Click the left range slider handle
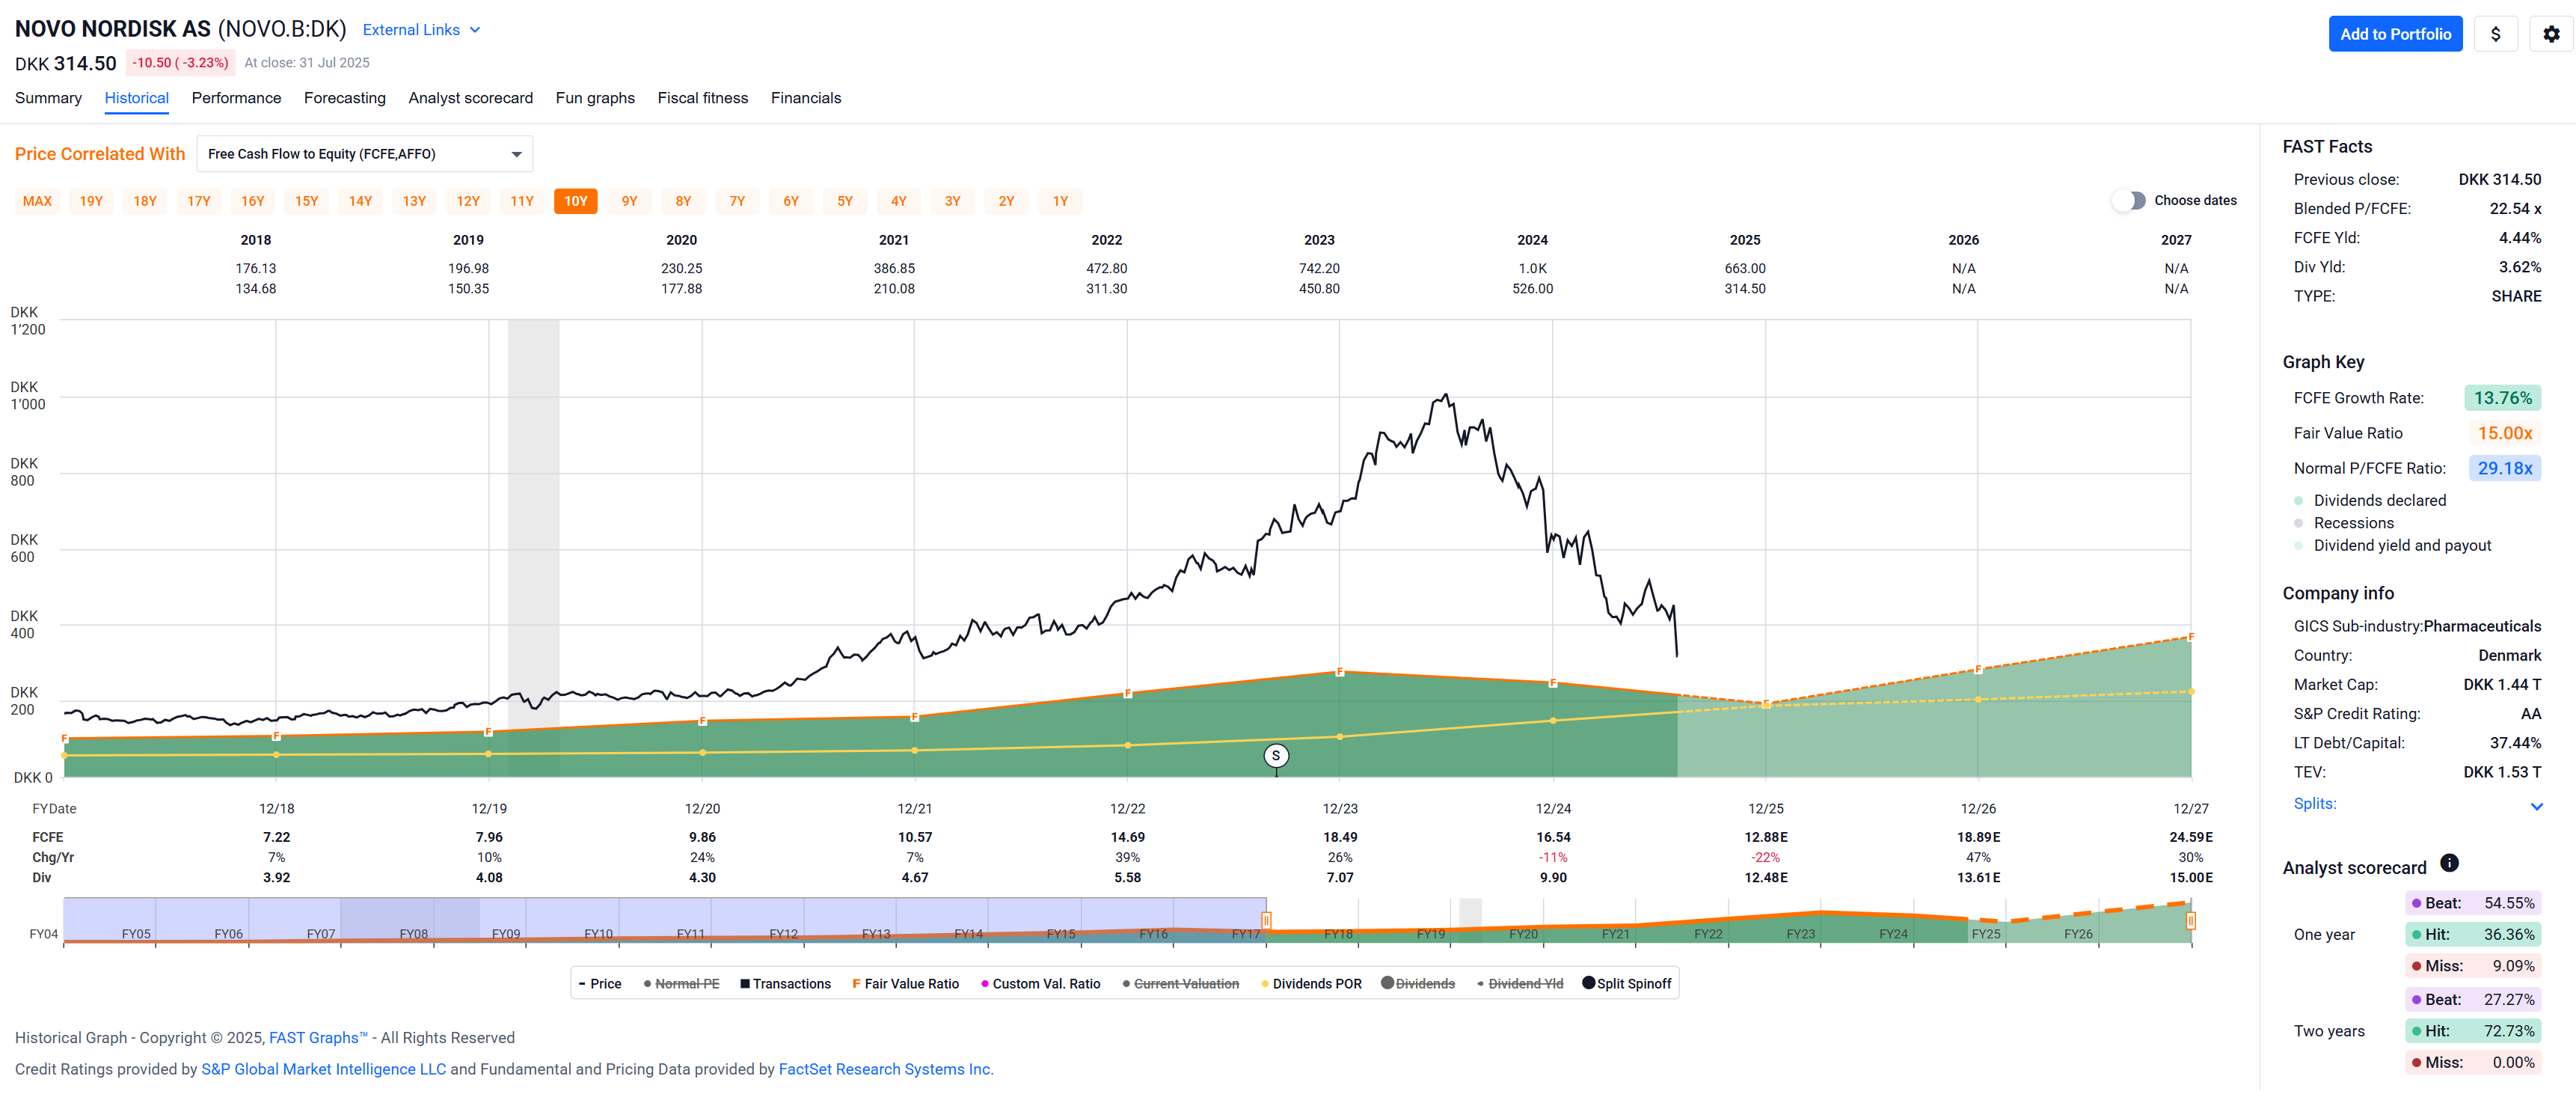2576x1097 pixels. pyautogui.click(x=1266, y=921)
